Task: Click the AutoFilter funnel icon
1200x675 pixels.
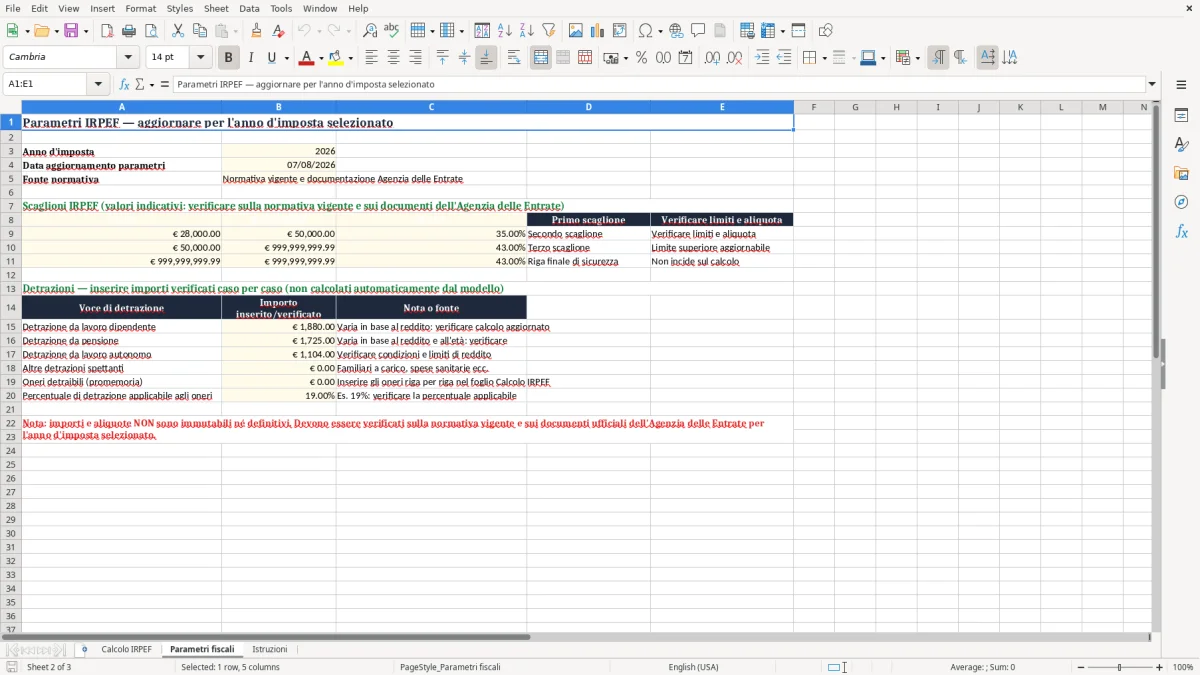Action: (549, 31)
